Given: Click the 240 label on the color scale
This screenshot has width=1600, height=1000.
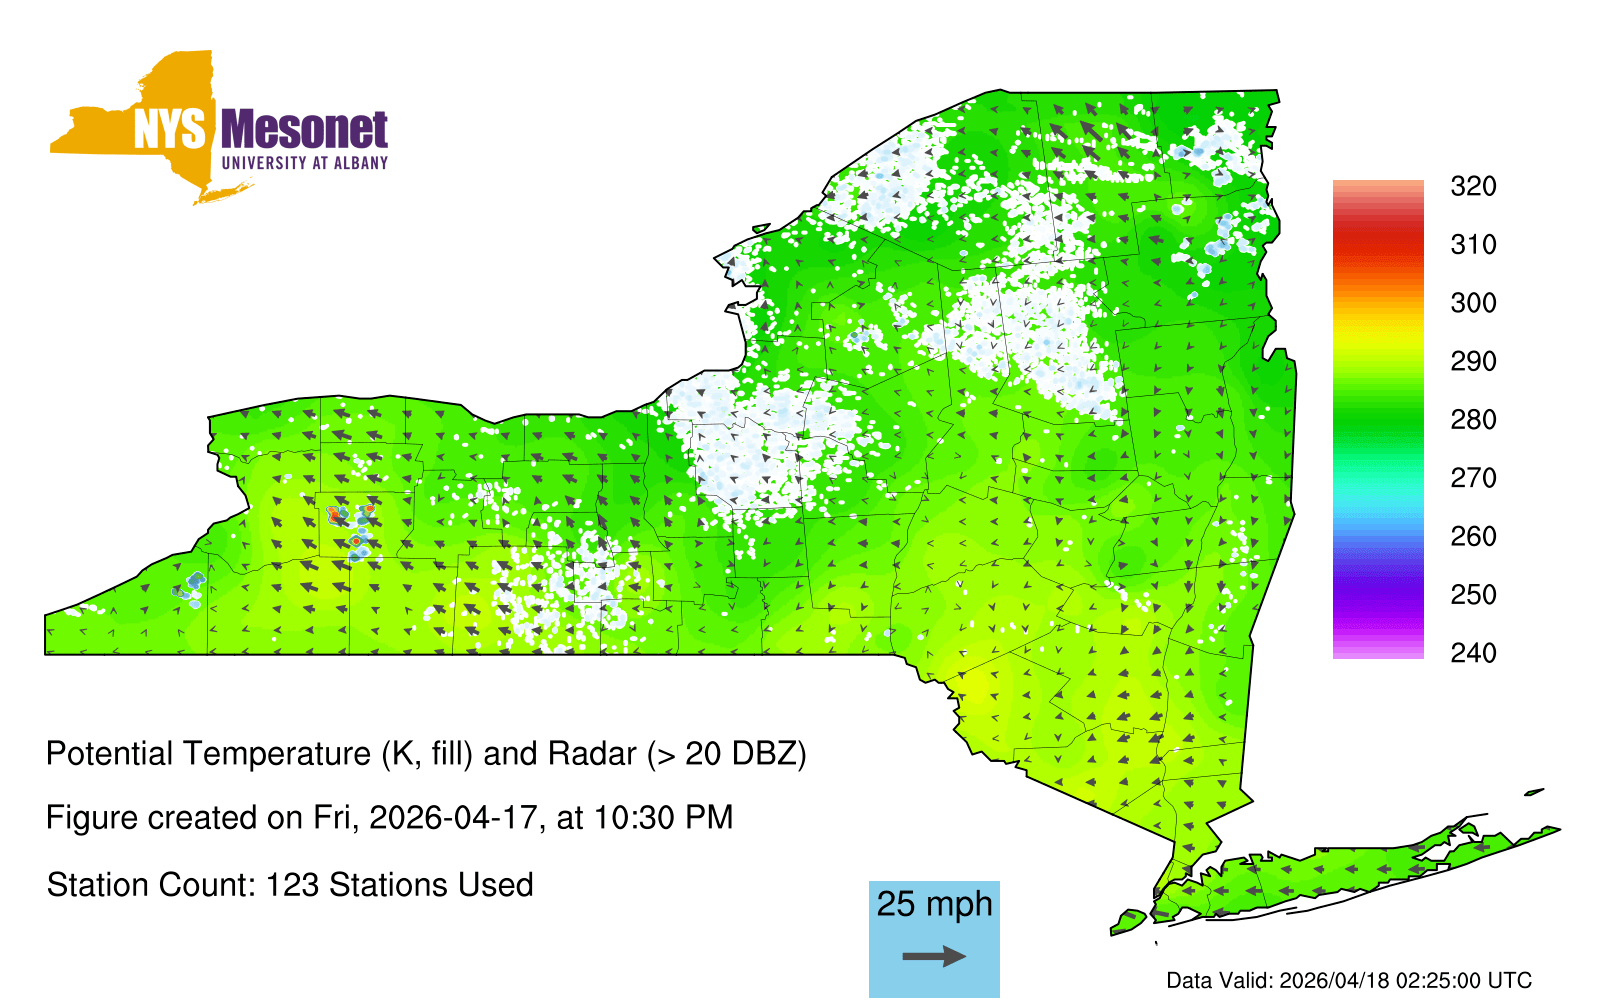Looking at the screenshot, I should point(1473,653).
